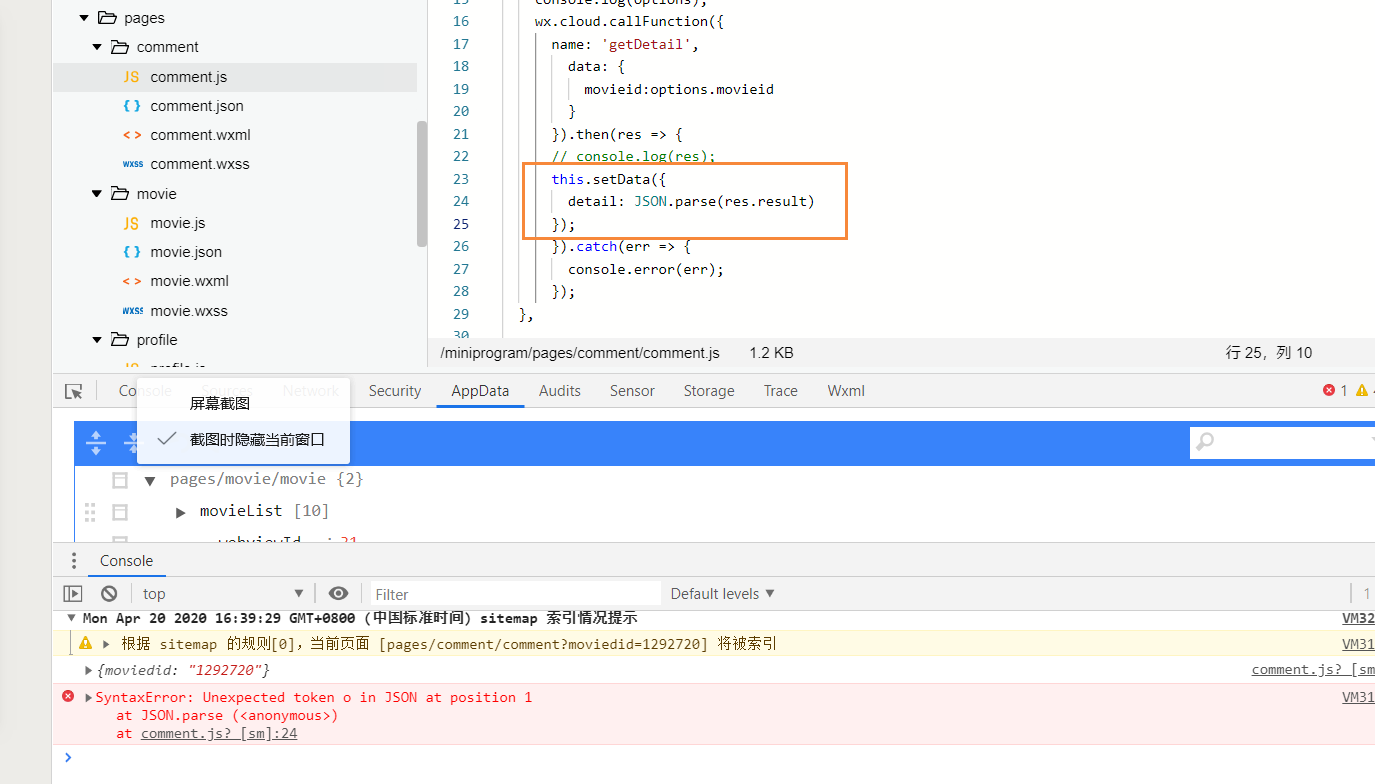The height and width of the screenshot is (784, 1375).
Task: Click the JS icon of movie.js
Action: pyautogui.click(x=132, y=223)
